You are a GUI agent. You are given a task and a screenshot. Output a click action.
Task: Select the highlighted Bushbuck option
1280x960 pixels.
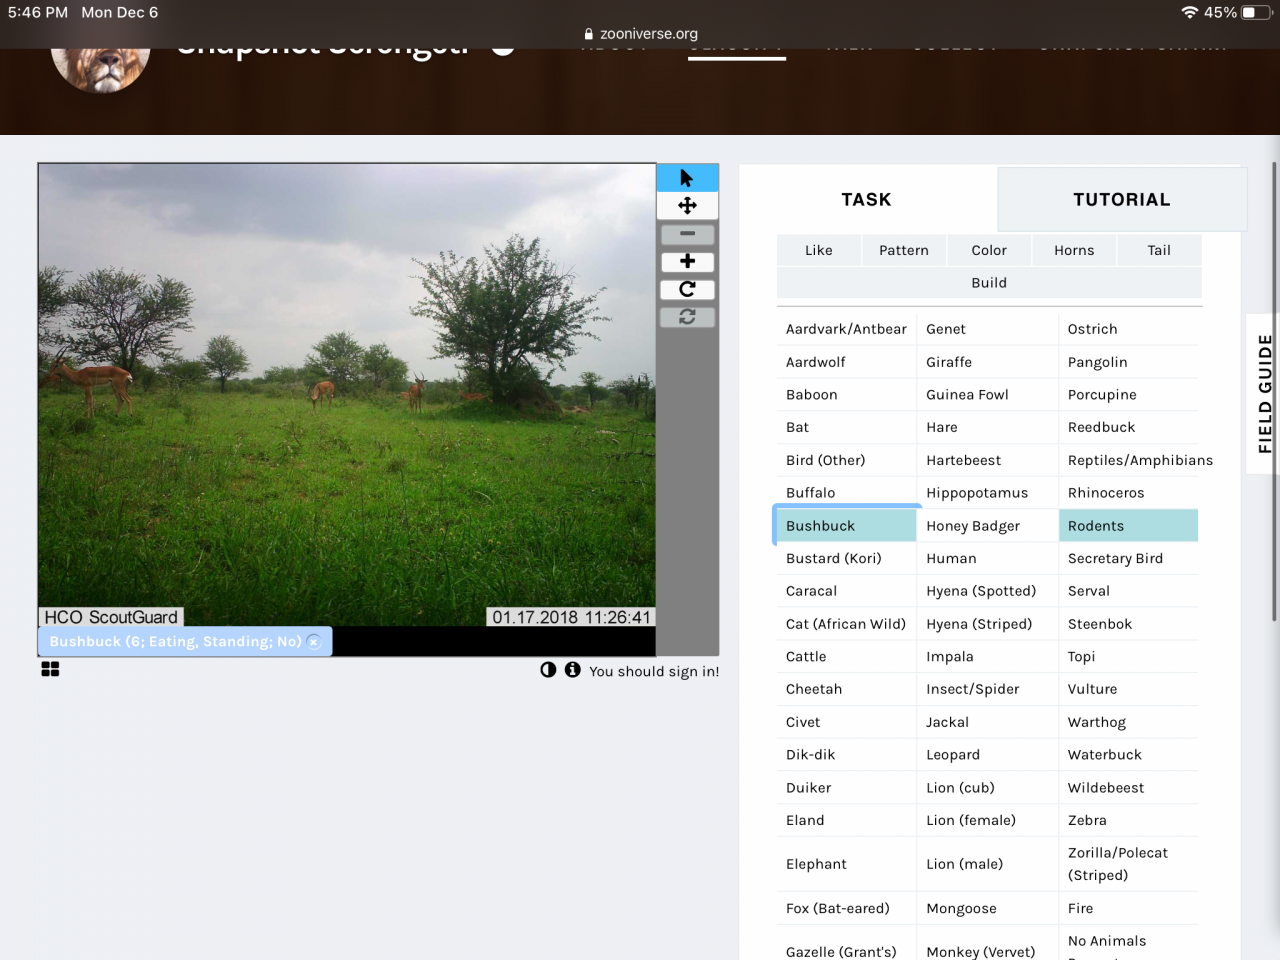(x=846, y=526)
